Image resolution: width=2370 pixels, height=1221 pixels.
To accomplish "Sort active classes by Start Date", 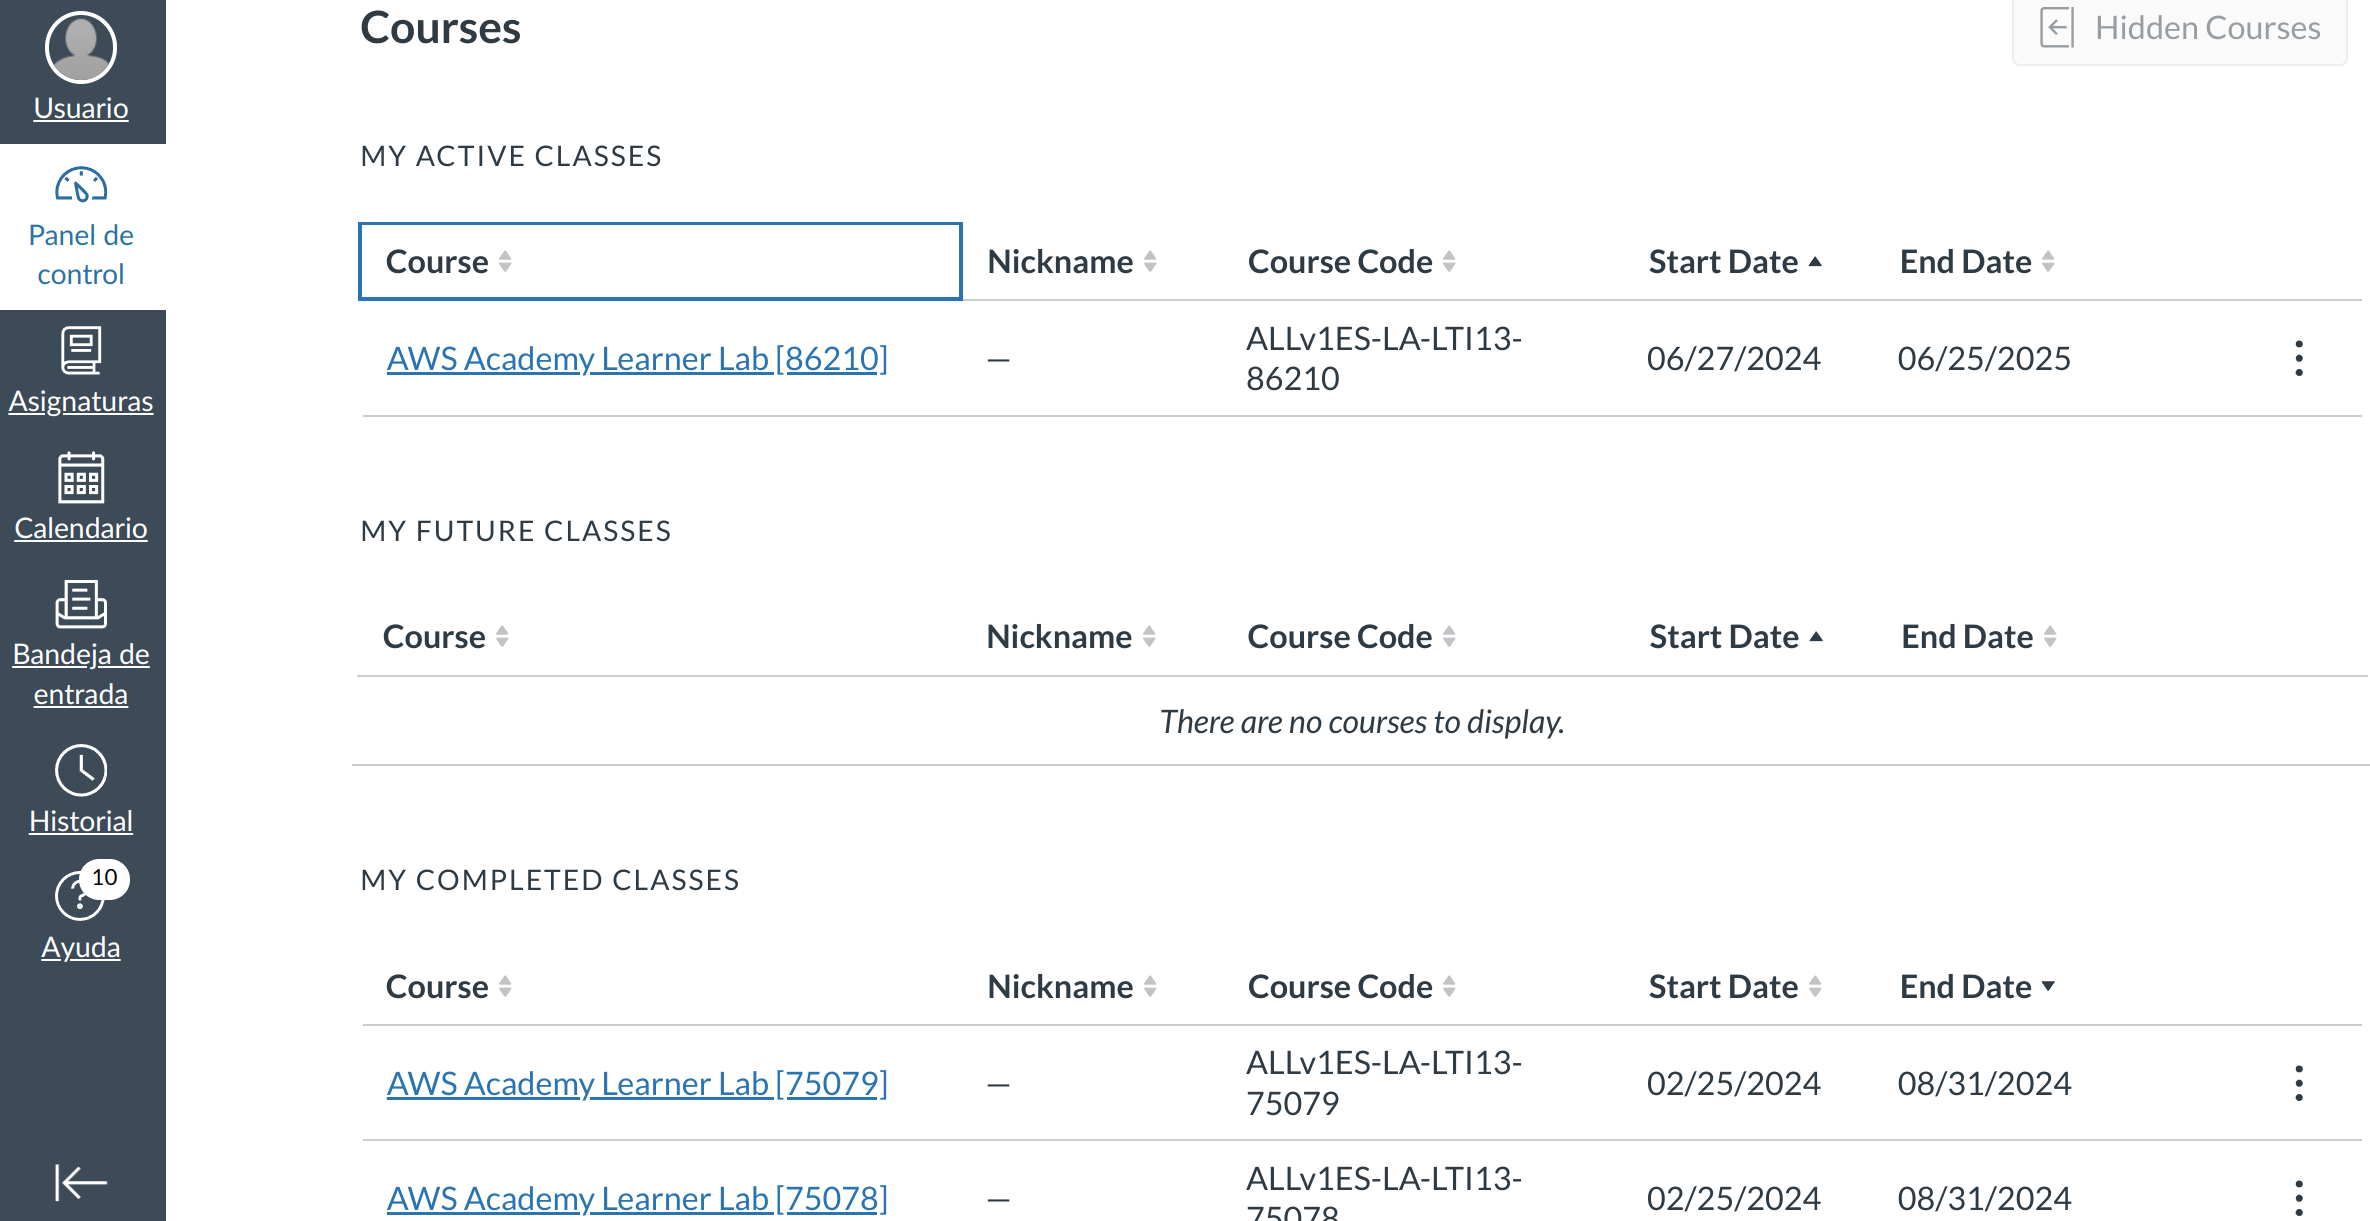I will coord(1736,261).
